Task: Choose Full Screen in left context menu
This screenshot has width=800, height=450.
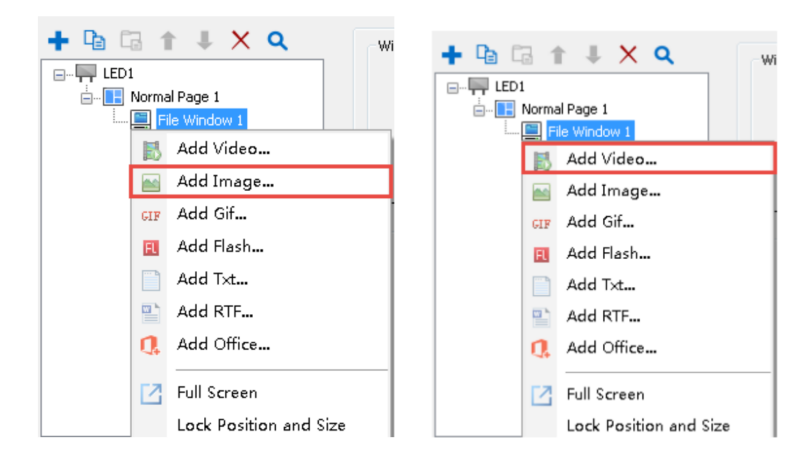Action: 261,393
